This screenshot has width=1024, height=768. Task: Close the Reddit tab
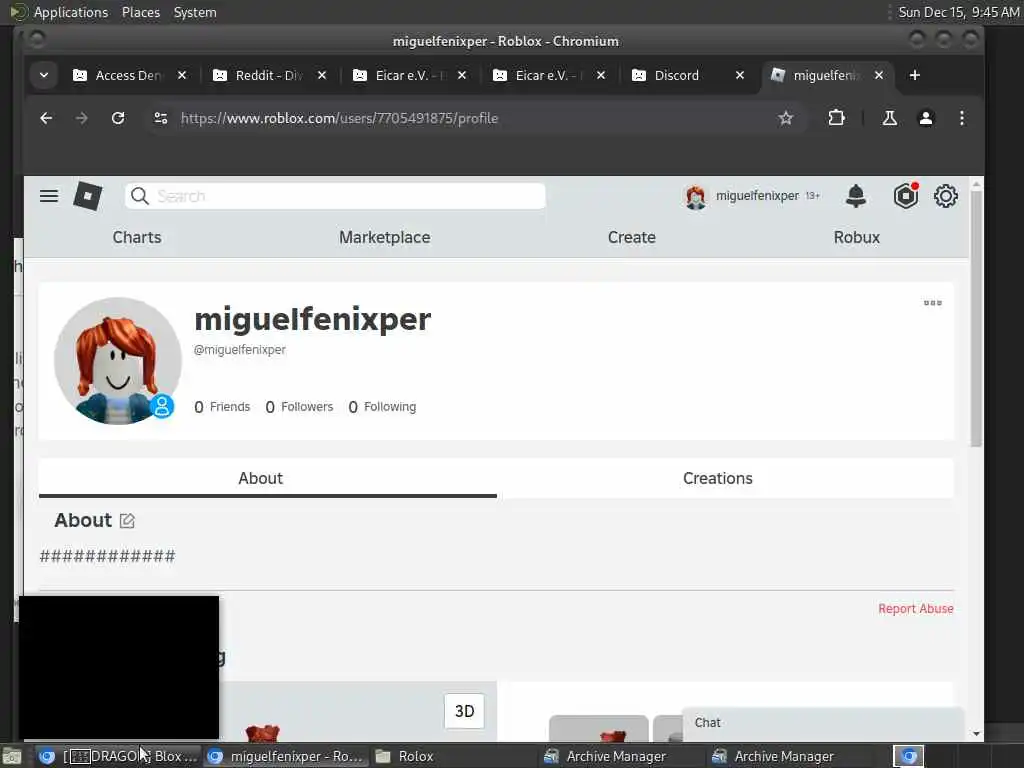(322, 75)
